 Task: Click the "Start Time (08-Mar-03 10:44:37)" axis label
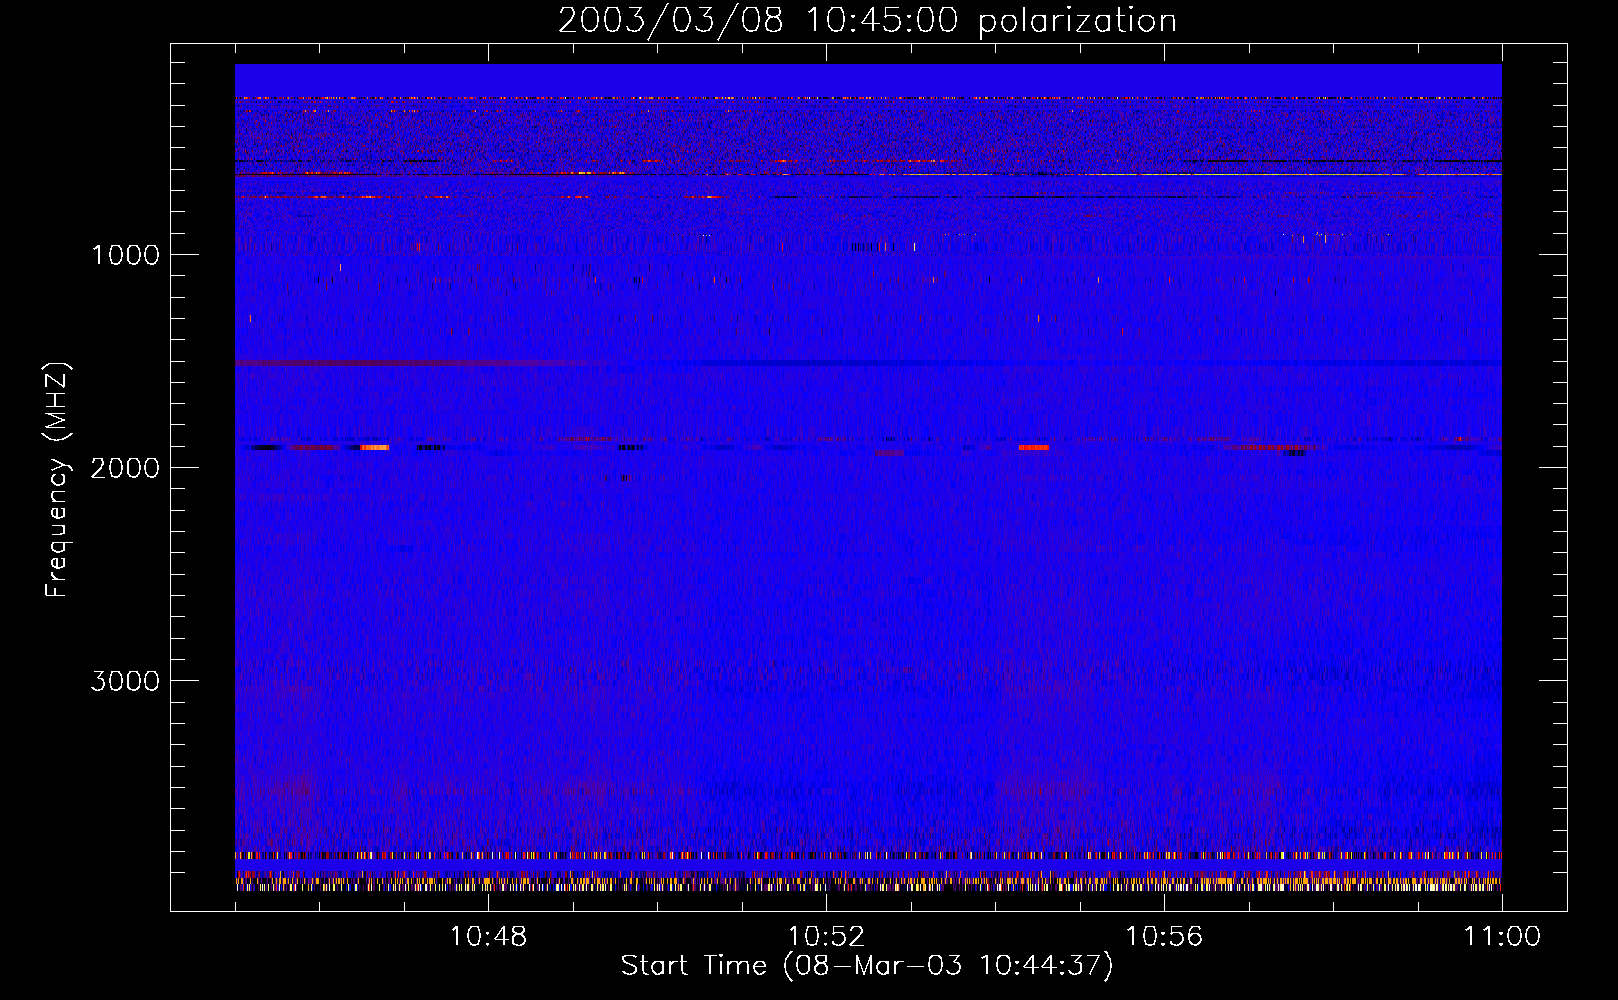point(867,966)
